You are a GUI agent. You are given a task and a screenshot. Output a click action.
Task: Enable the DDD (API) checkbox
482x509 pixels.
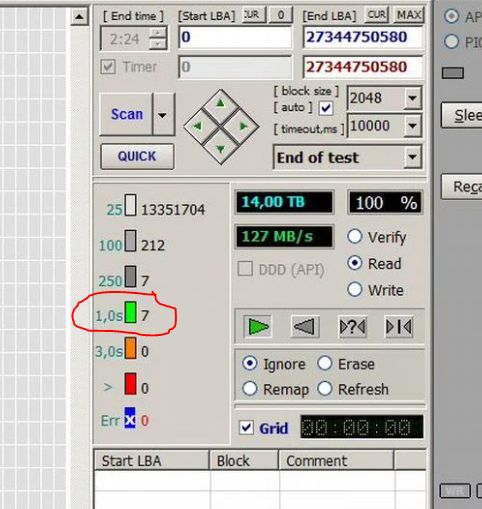[x=245, y=269]
